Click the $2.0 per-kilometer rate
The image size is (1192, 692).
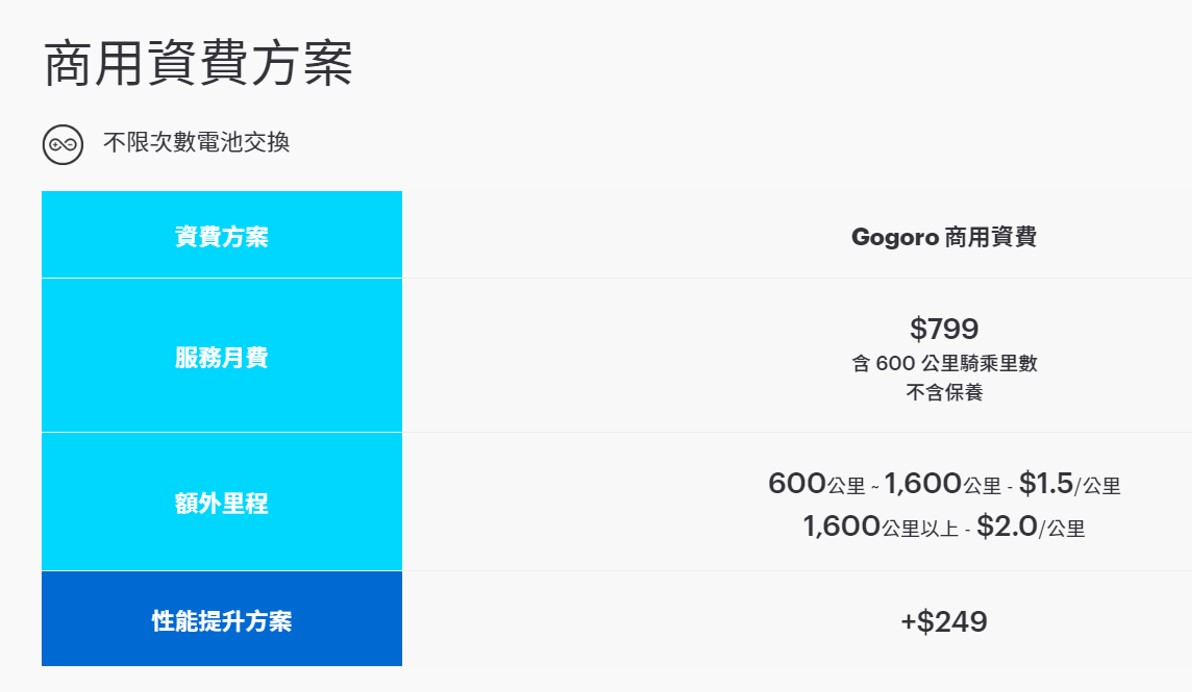pyautogui.click(x=1006, y=526)
